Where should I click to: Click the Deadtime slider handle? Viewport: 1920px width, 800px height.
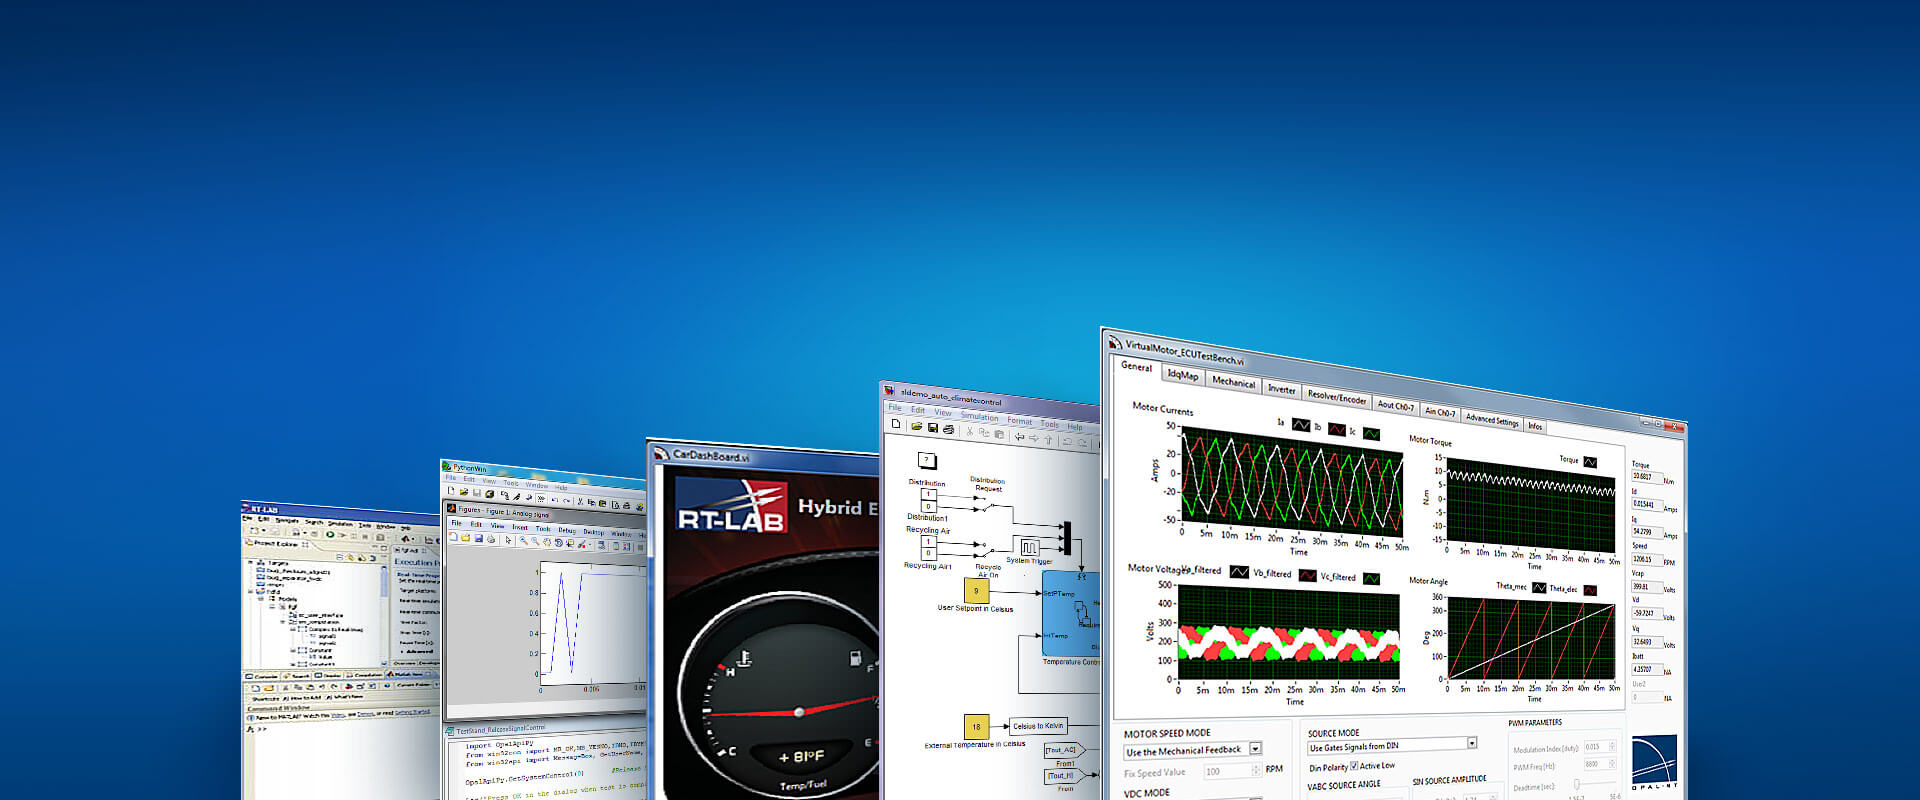coord(1577,783)
